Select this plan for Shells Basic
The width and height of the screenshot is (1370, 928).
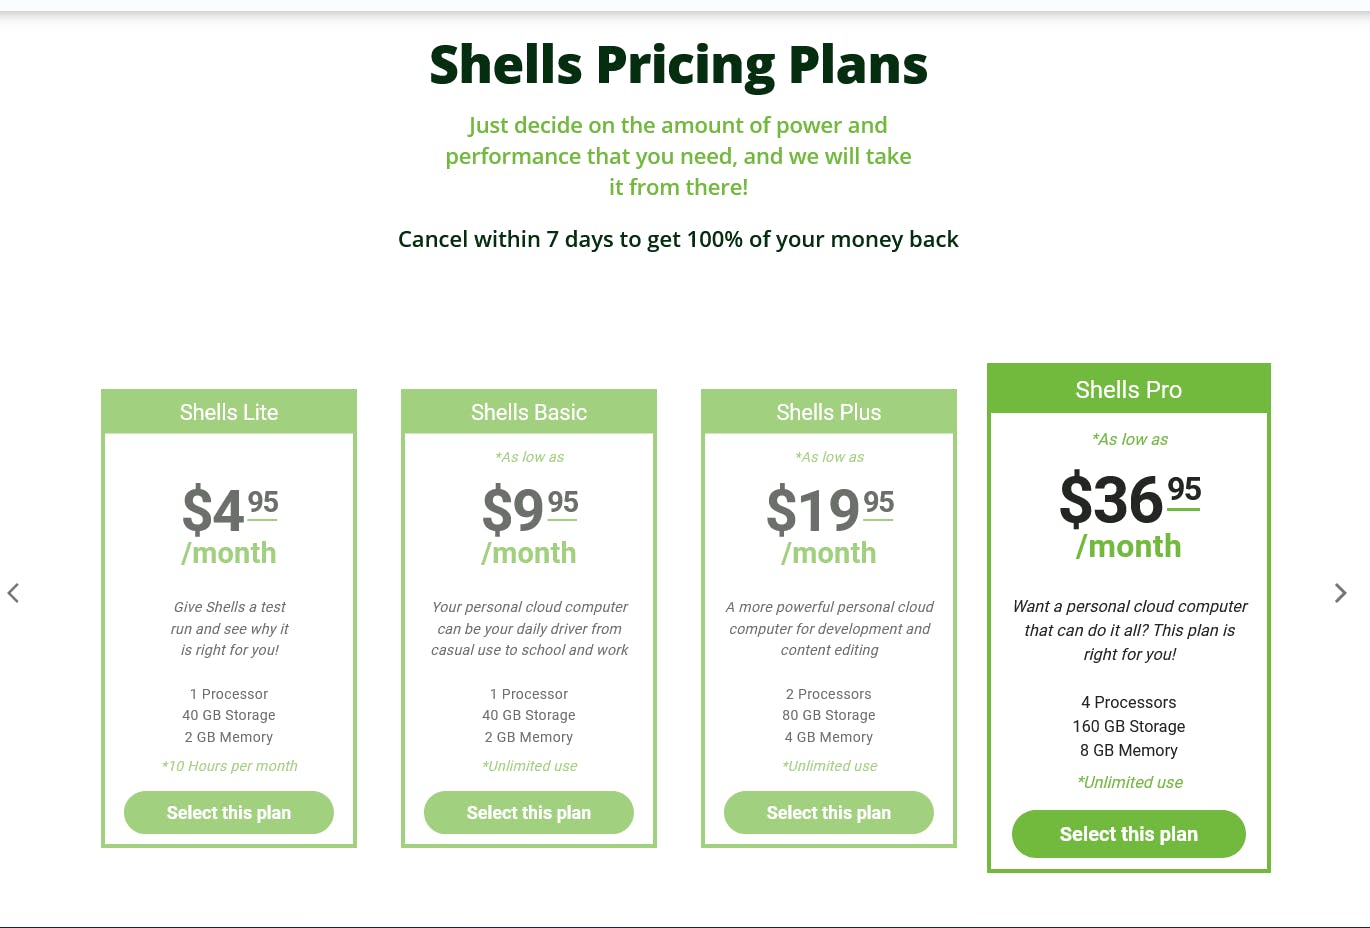529,812
